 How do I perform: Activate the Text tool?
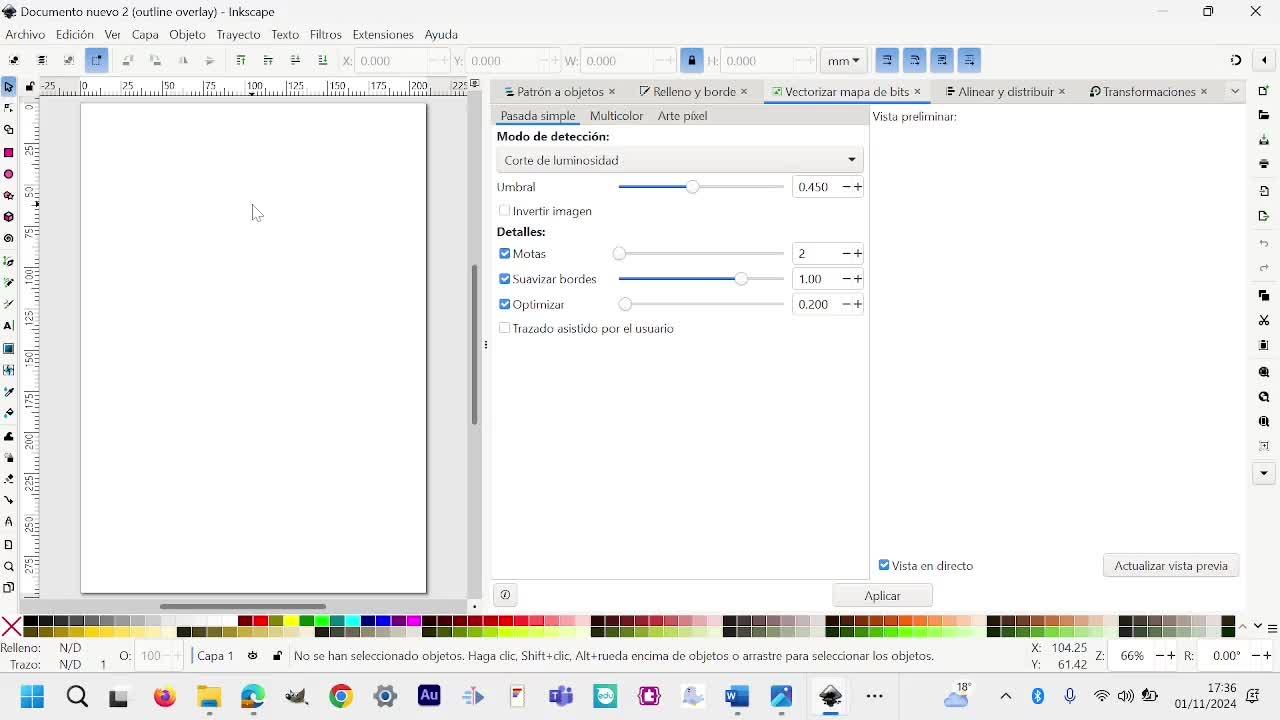[9, 326]
